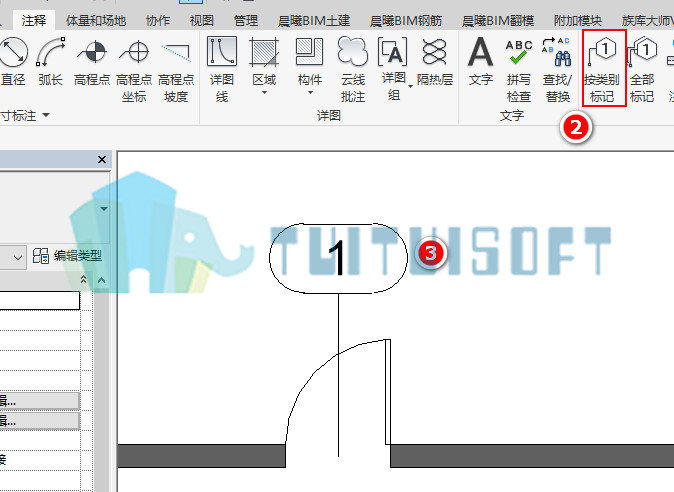
Task: Select the 高程点坐标 spot coordinate tool
Action: 134,71
